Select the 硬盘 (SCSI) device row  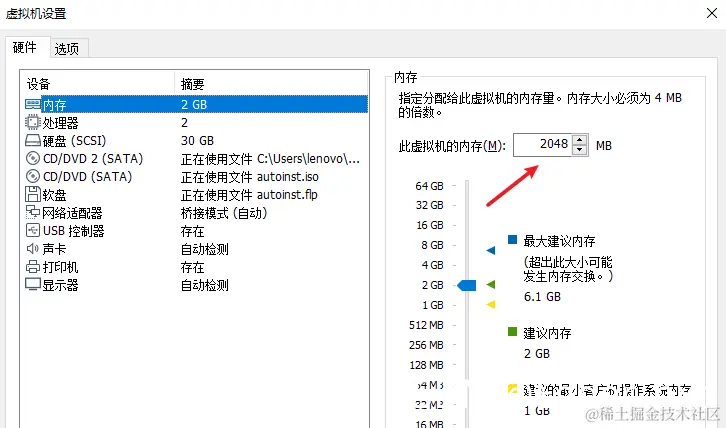click(x=196, y=140)
